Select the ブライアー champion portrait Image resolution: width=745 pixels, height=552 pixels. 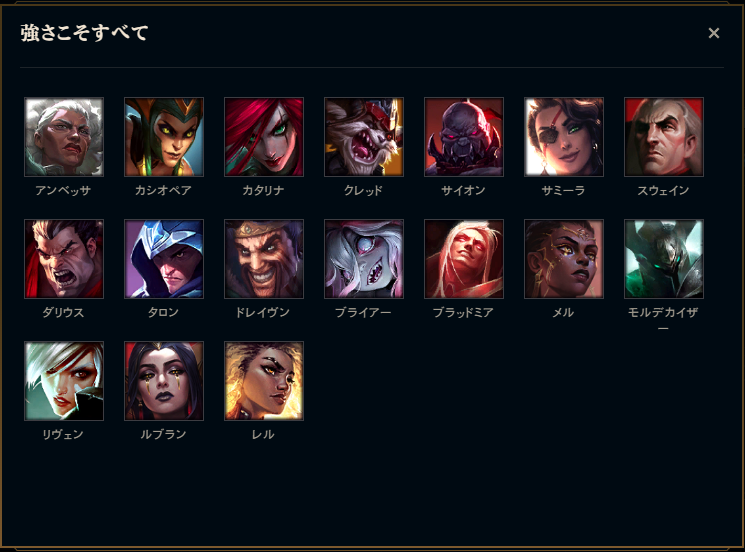pyautogui.click(x=364, y=259)
